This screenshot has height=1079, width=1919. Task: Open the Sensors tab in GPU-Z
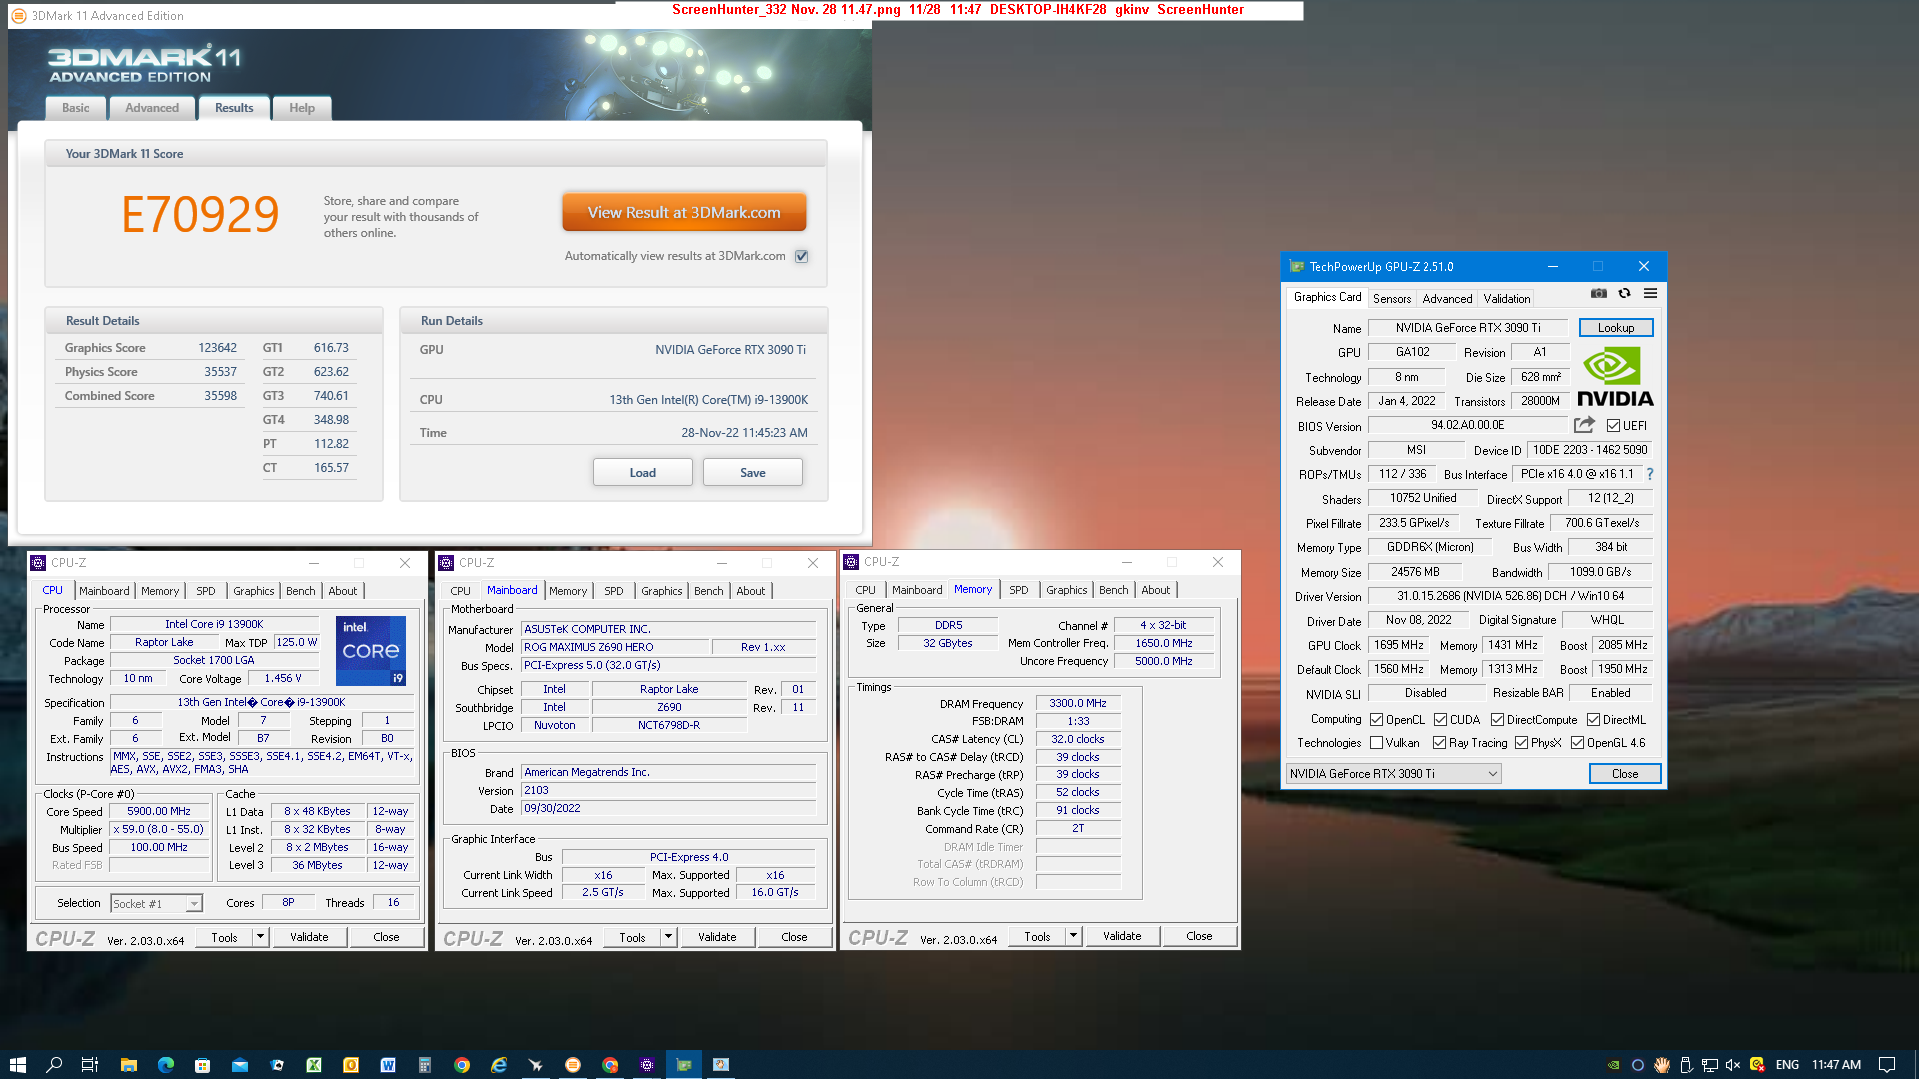click(x=1391, y=298)
